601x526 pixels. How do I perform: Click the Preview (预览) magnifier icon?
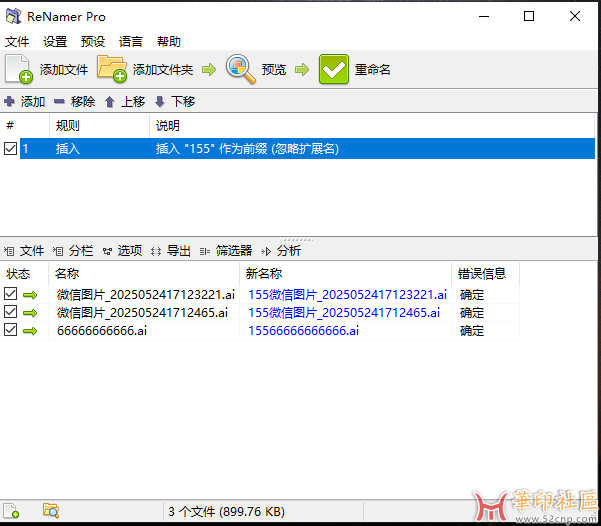(241, 69)
